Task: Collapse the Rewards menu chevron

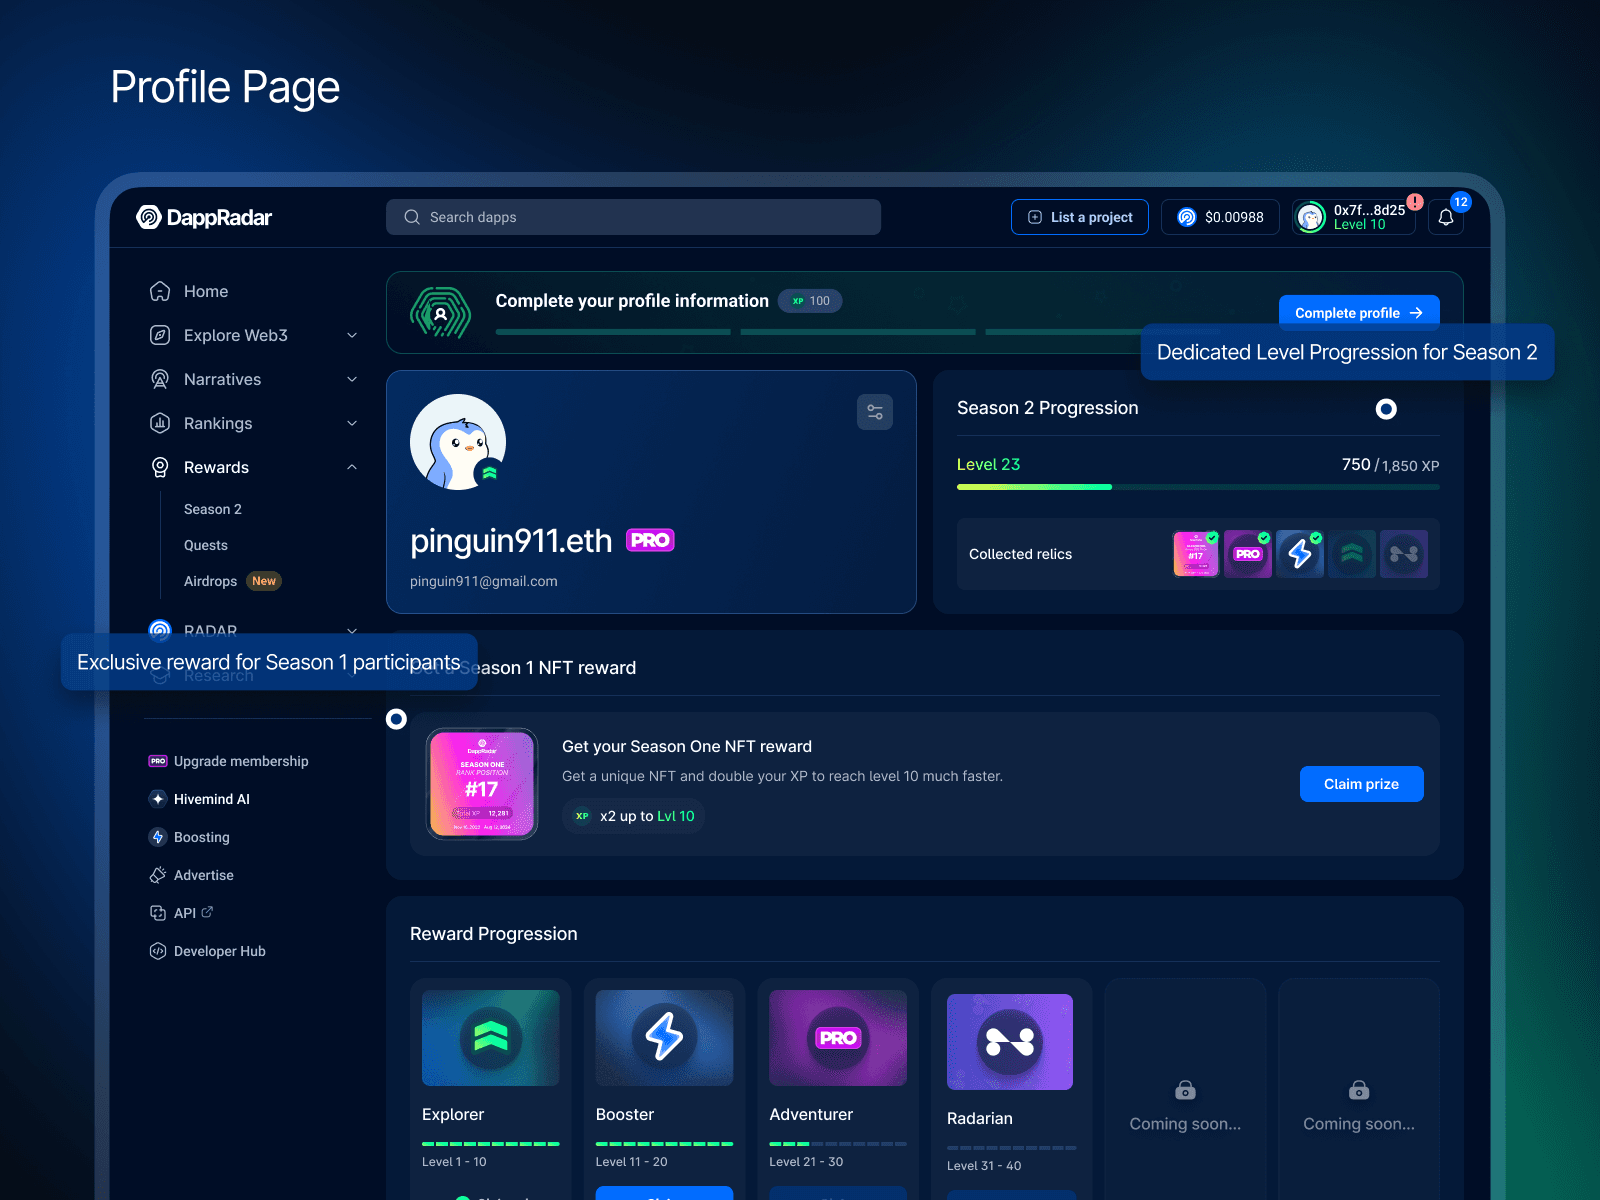Action: point(352,467)
